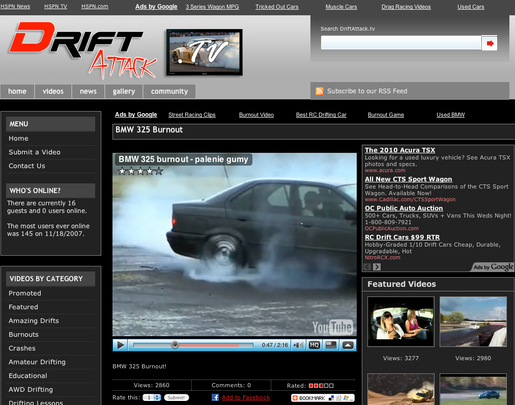Open the Featured category
515x405 pixels.
[x=23, y=307]
